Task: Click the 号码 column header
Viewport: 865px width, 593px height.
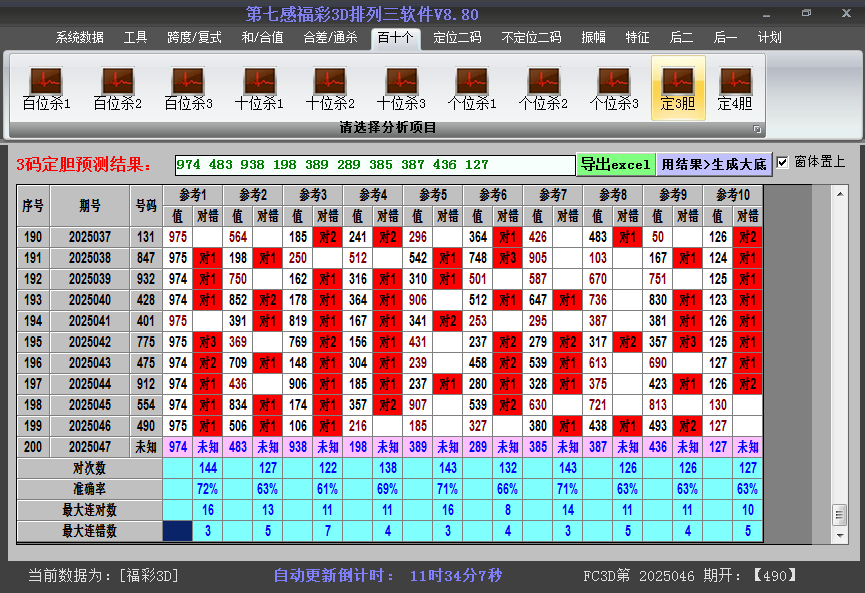Action: [x=146, y=206]
